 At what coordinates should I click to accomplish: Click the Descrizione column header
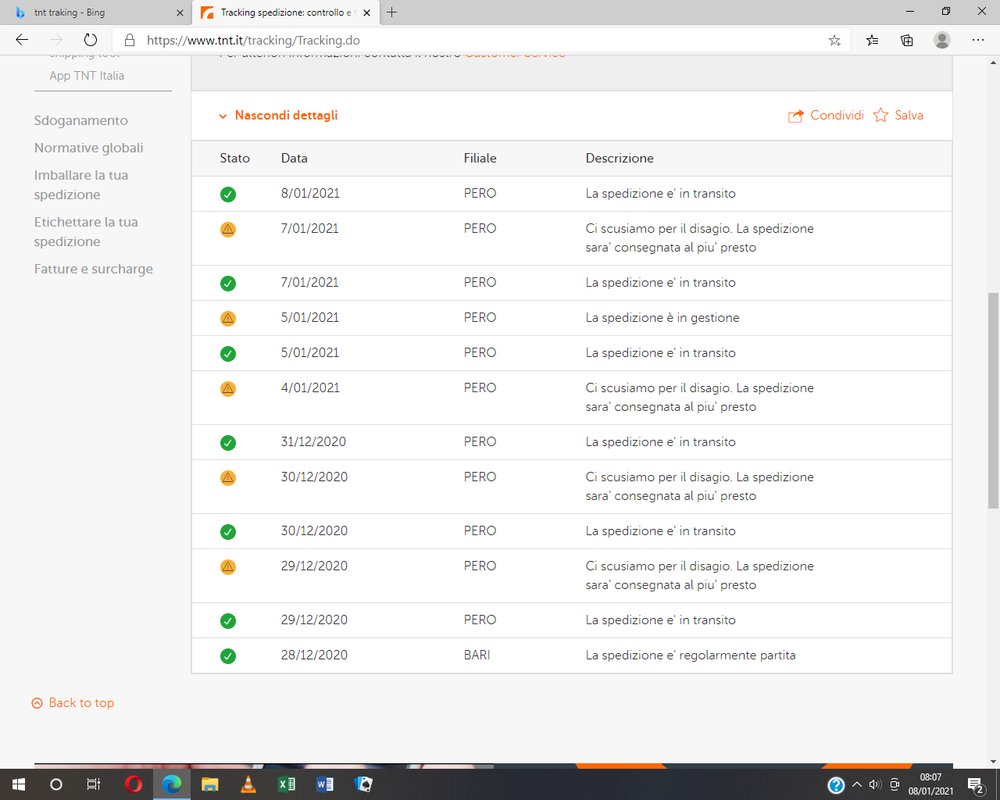tap(619, 158)
